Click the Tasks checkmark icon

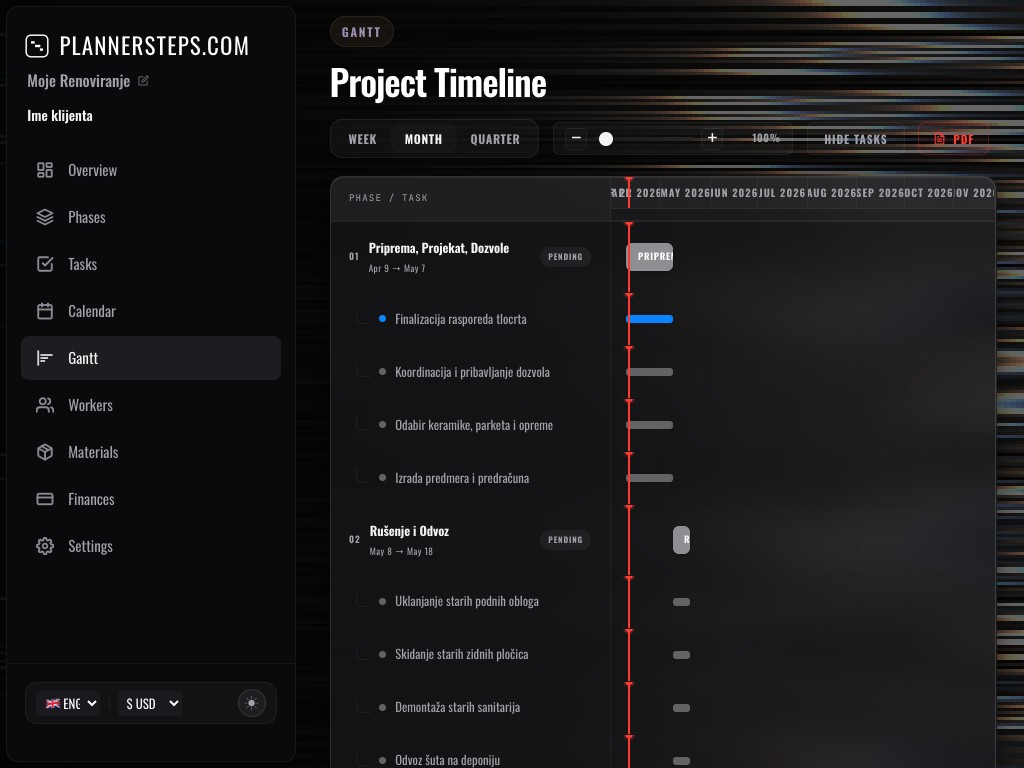pyautogui.click(x=44, y=264)
